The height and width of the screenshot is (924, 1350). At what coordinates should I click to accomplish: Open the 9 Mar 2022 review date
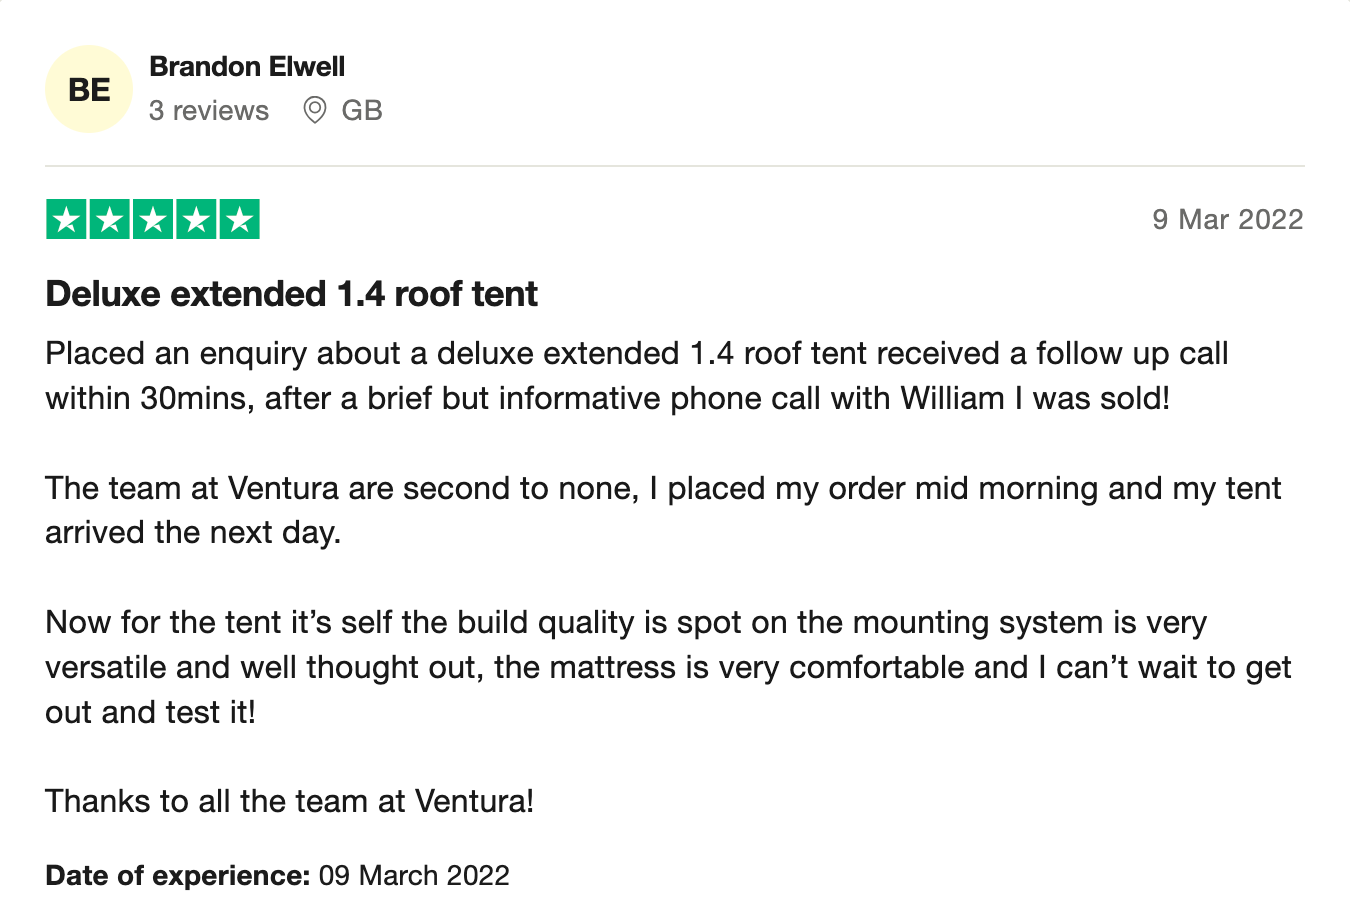(x=1227, y=219)
